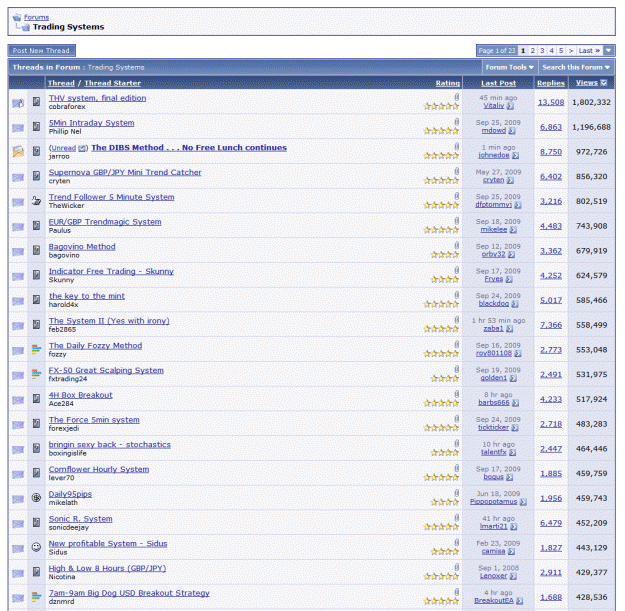Sort threads by Replies column
Image resolution: width=625 pixels, height=611 pixels.
tap(551, 83)
